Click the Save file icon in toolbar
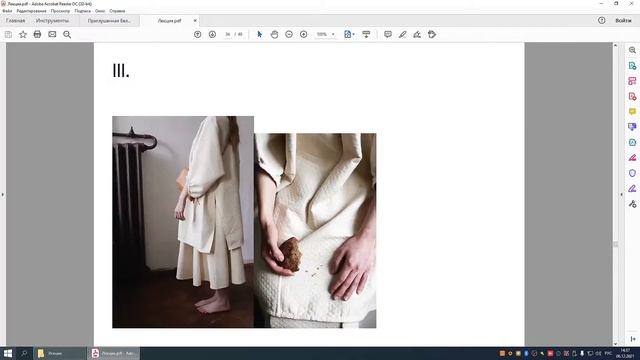 pyautogui.click(x=8, y=35)
